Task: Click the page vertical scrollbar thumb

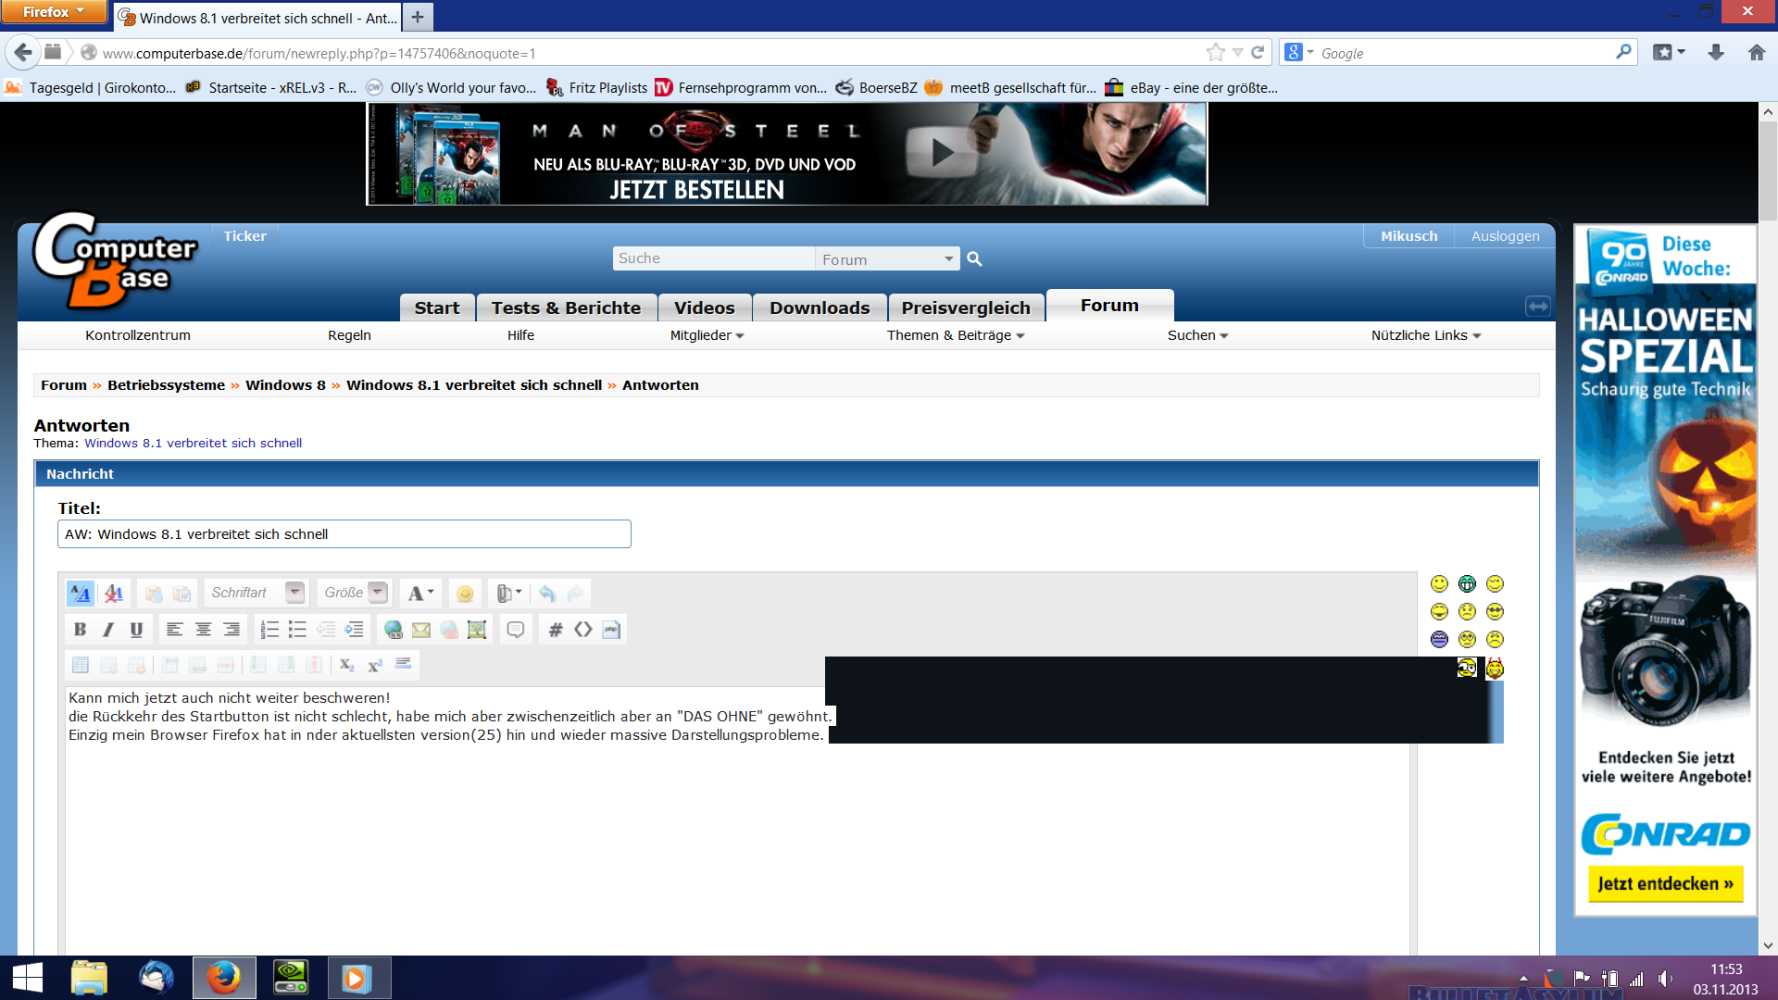Action: (x=1768, y=170)
